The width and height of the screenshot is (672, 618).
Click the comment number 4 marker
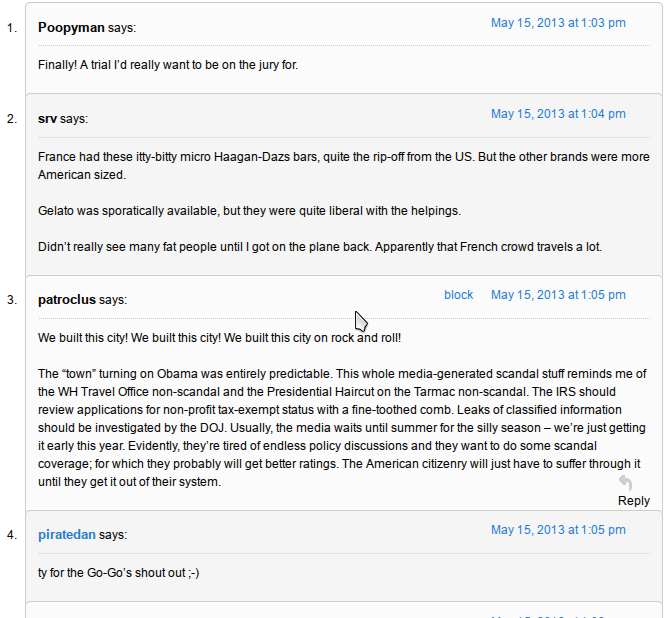click(11, 535)
